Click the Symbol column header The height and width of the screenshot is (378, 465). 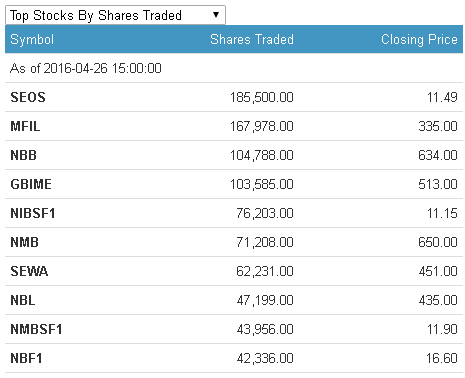coord(32,39)
